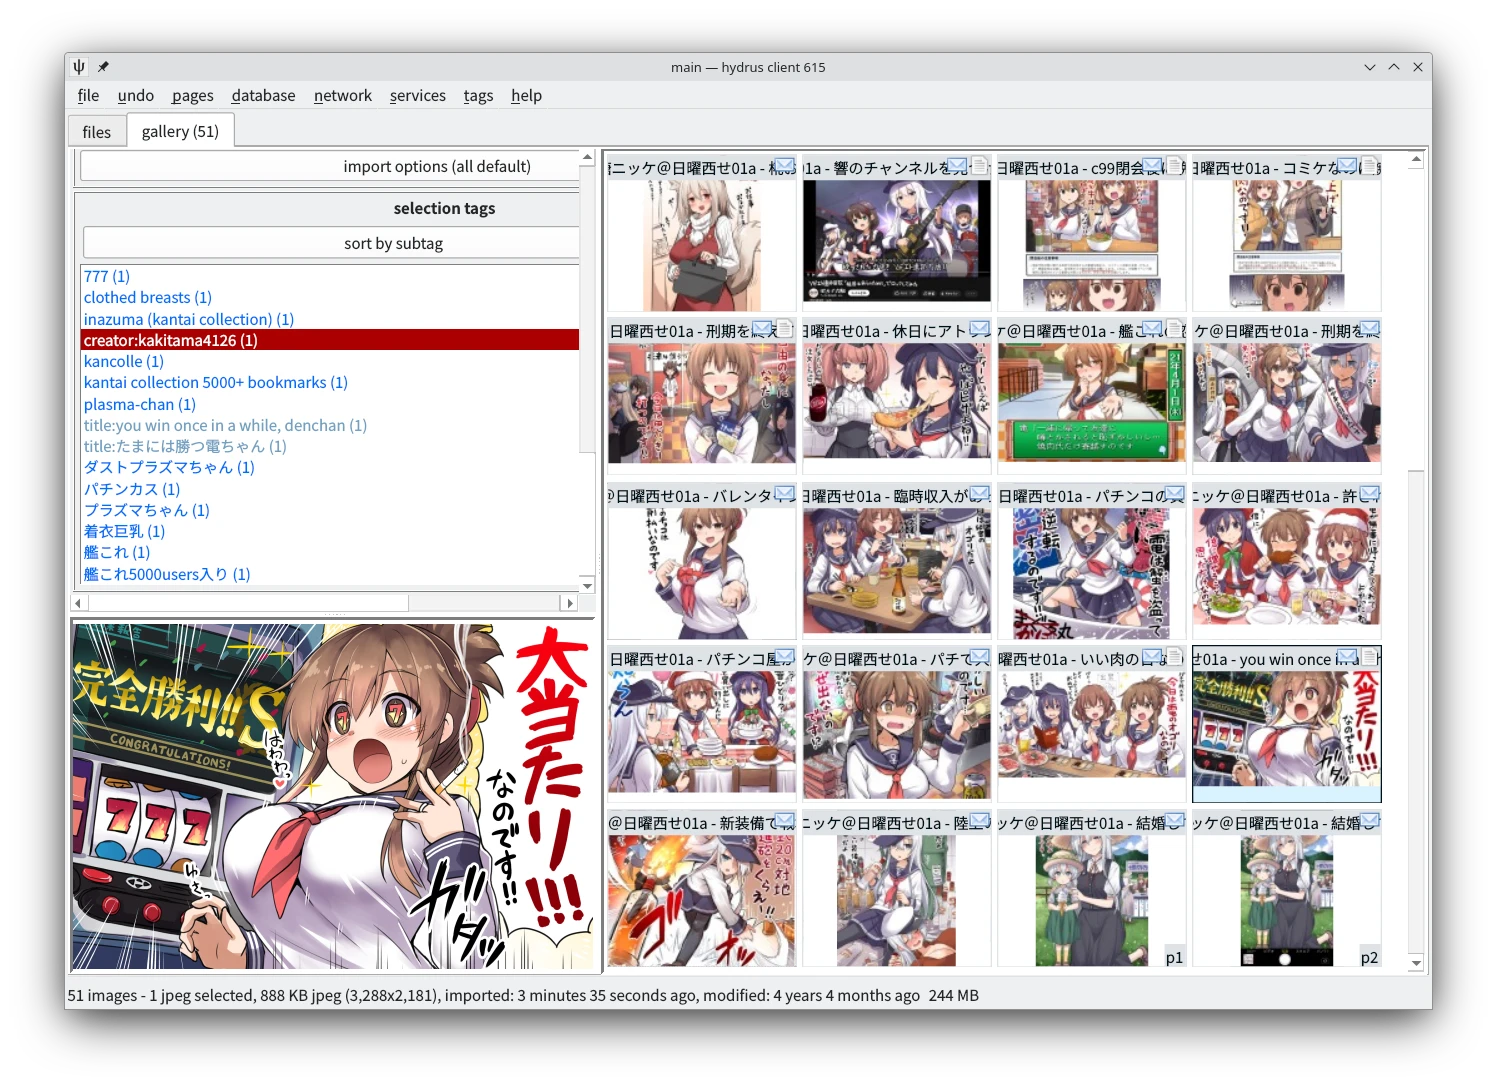1497x1086 pixels.
Task: Click right arrow of the tag list horizontal scrollbar
Action: click(x=570, y=603)
